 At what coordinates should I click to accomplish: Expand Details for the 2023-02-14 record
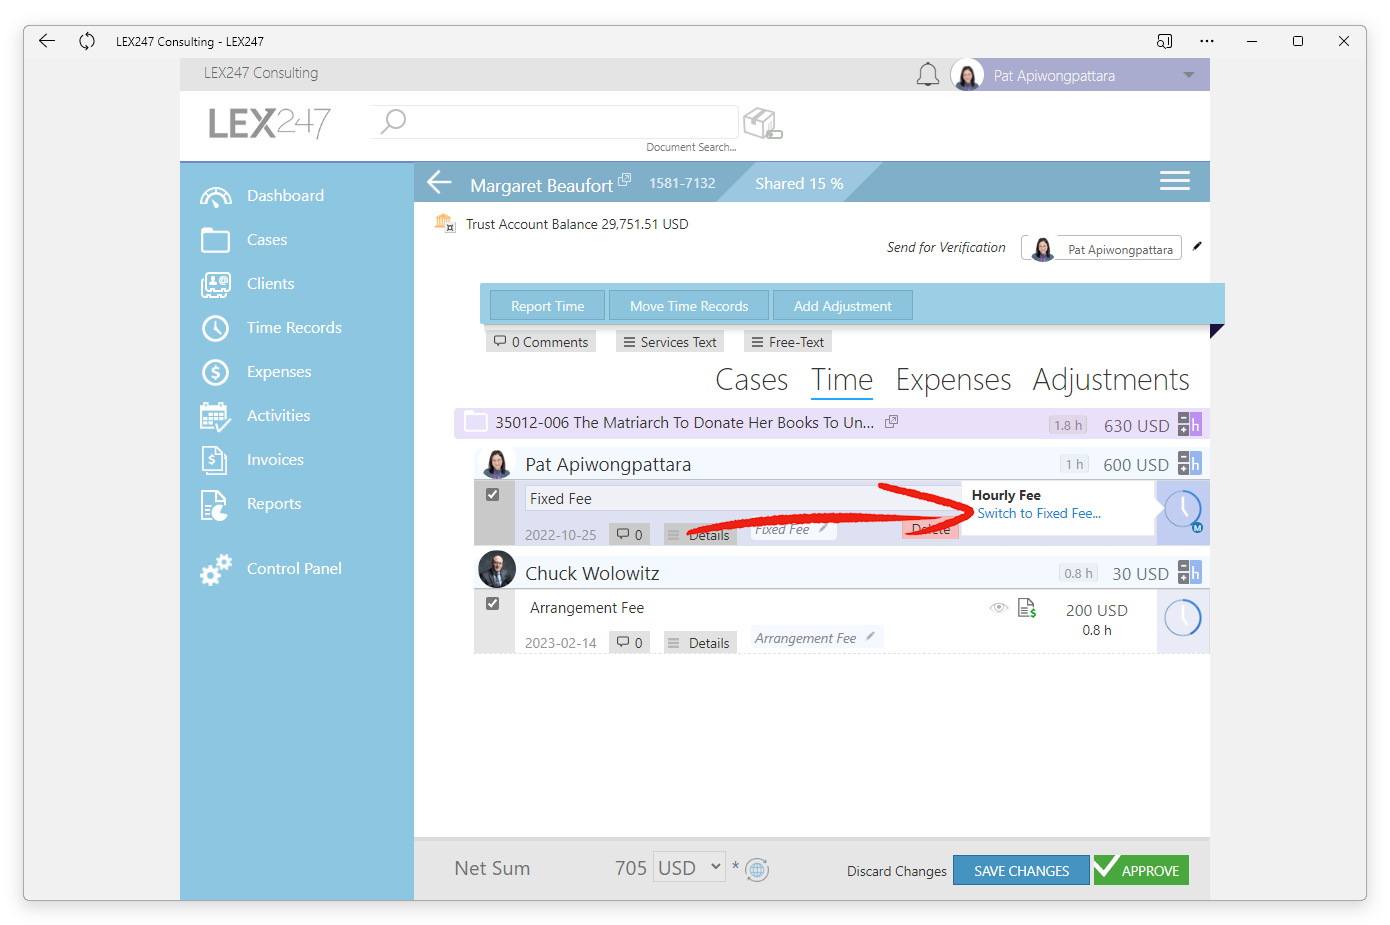[700, 643]
